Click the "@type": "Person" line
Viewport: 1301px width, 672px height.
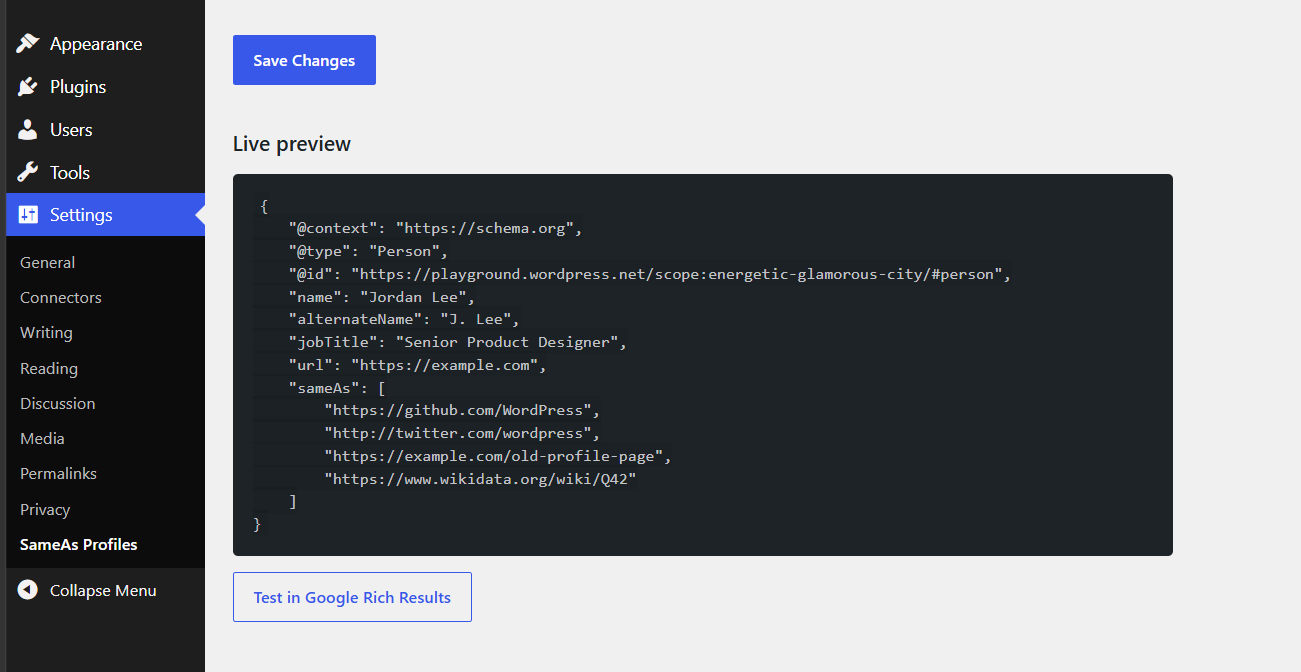point(368,251)
